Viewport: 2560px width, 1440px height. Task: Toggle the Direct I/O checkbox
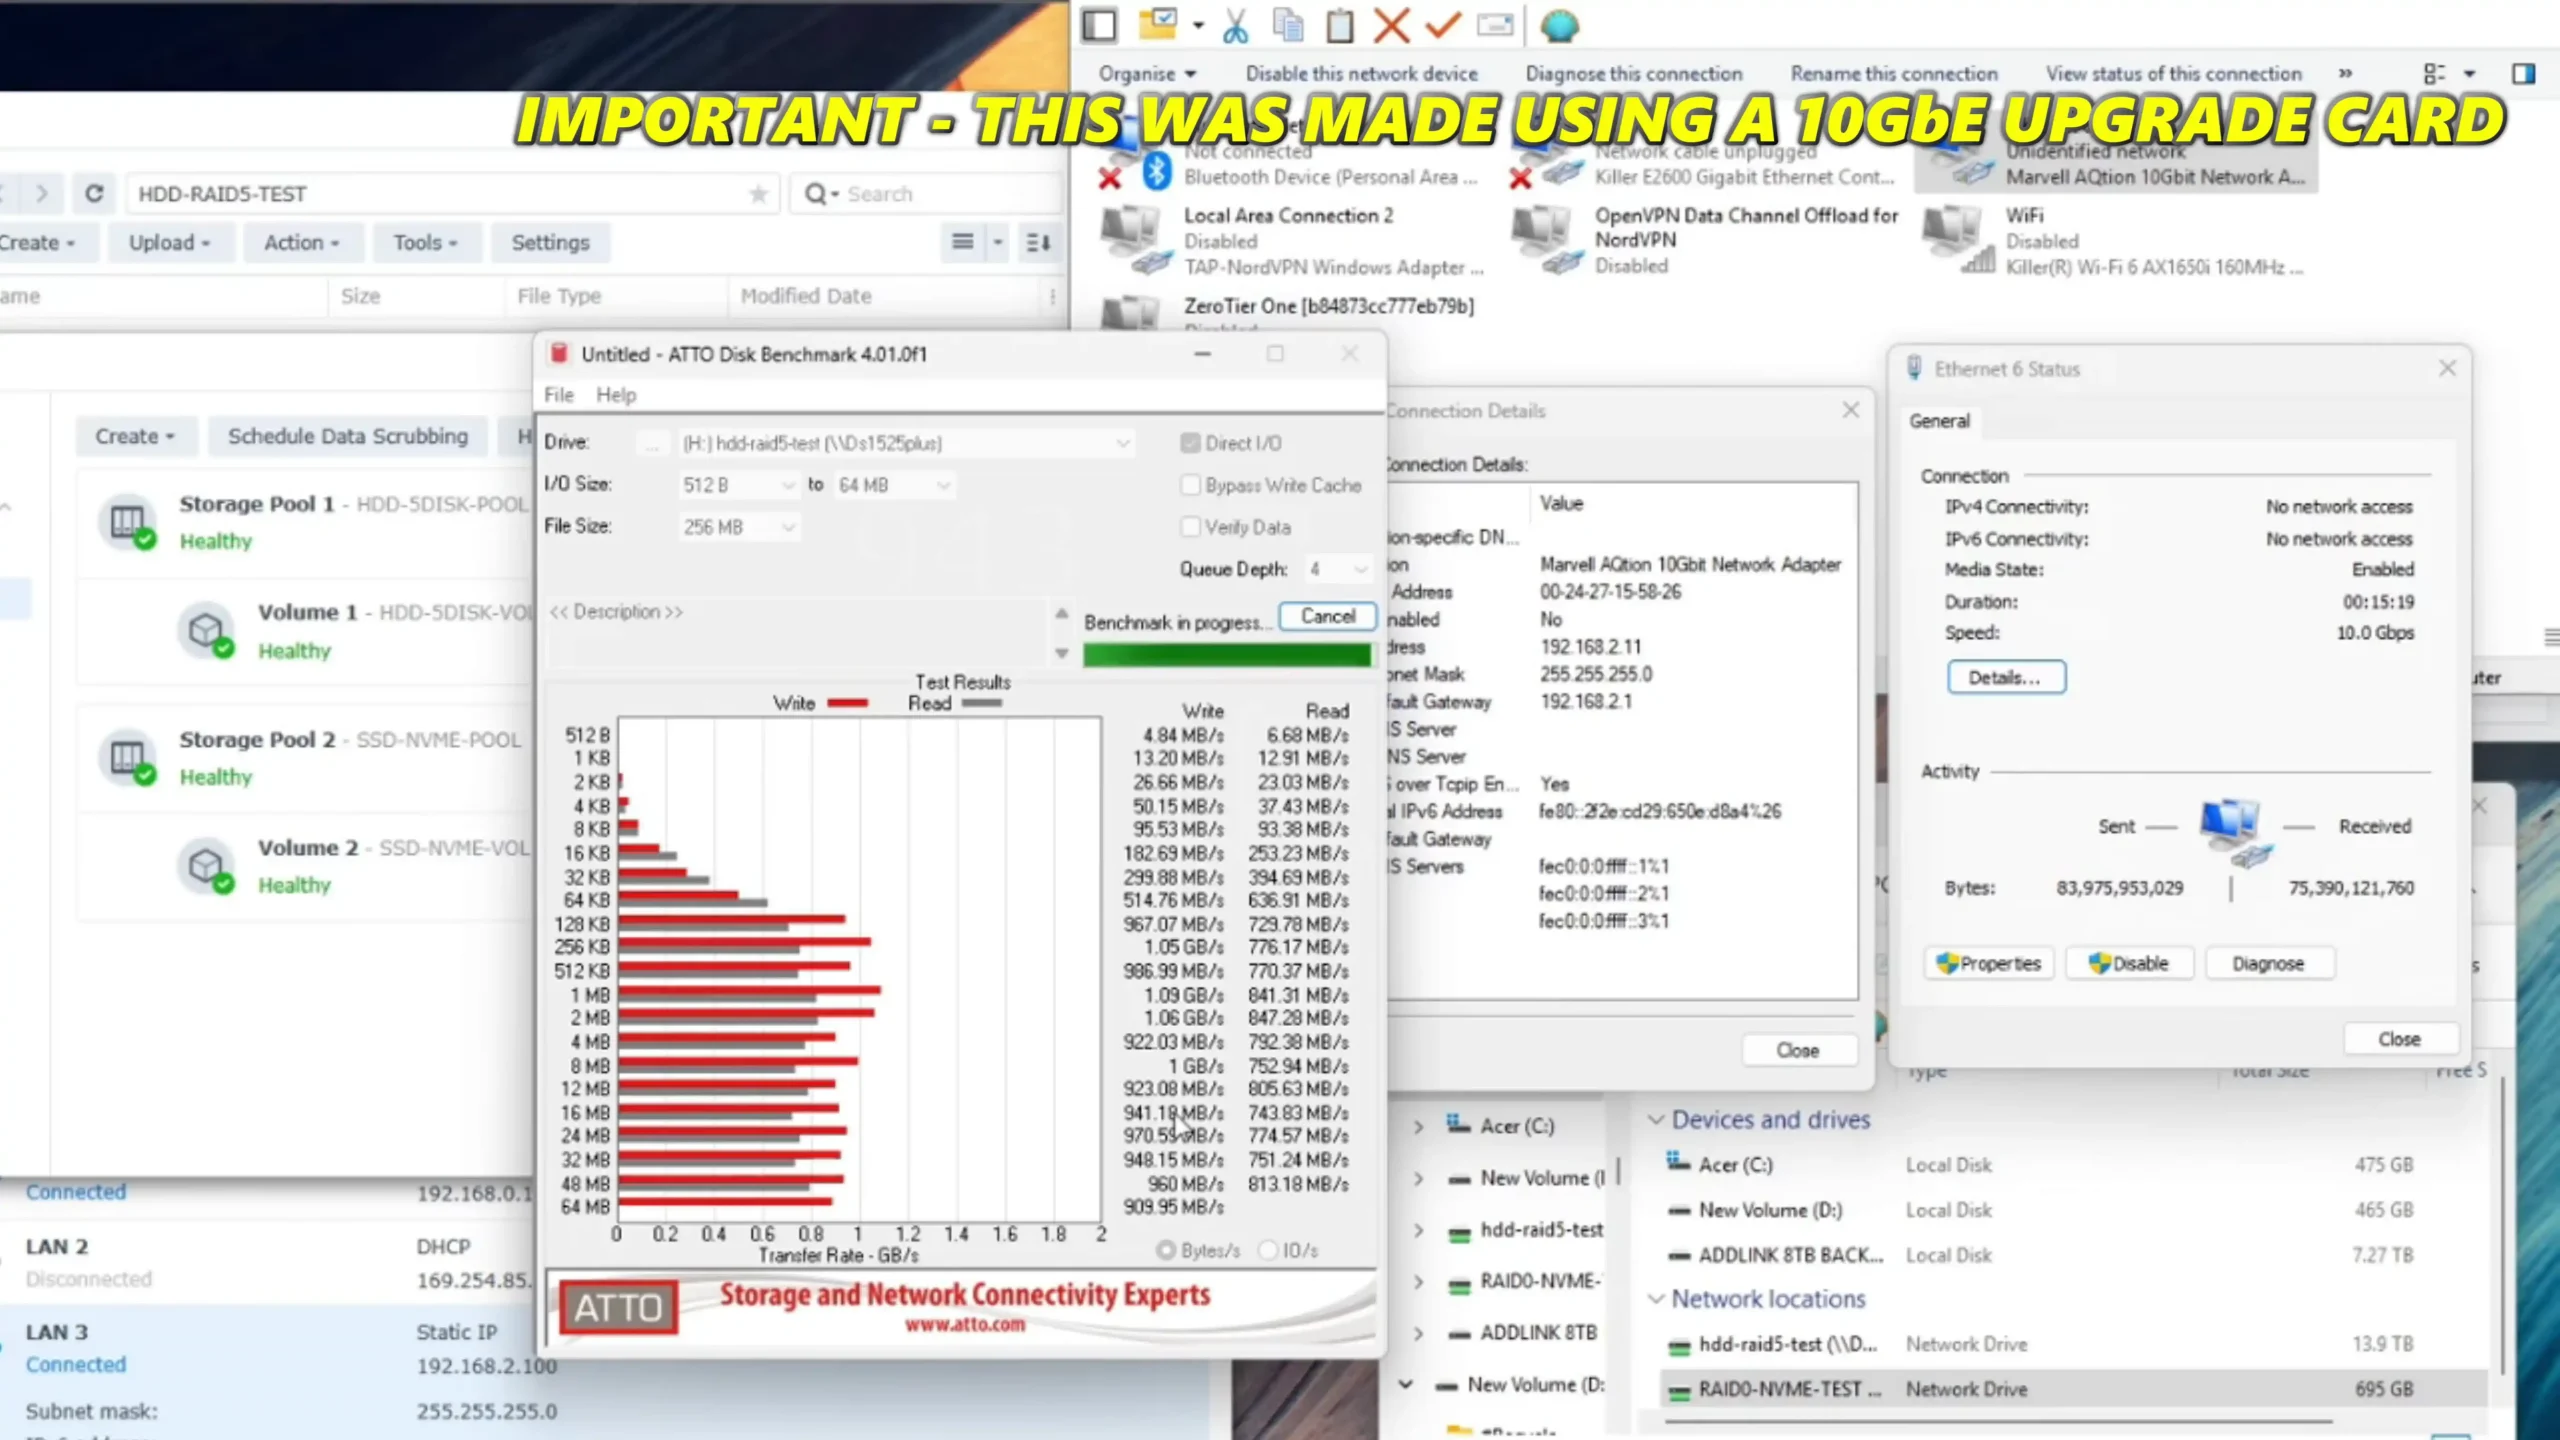tap(1190, 443)
